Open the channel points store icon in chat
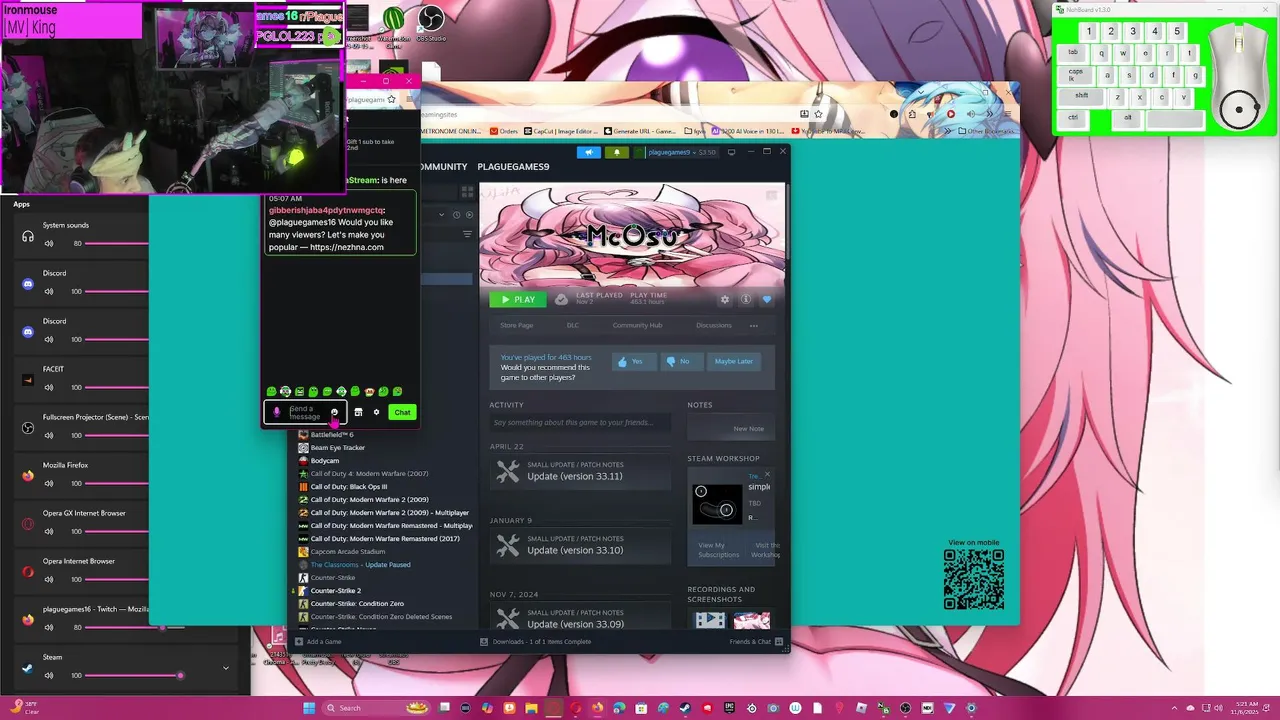This screenshot has height=720, width=1280. [x=358, y=412]
